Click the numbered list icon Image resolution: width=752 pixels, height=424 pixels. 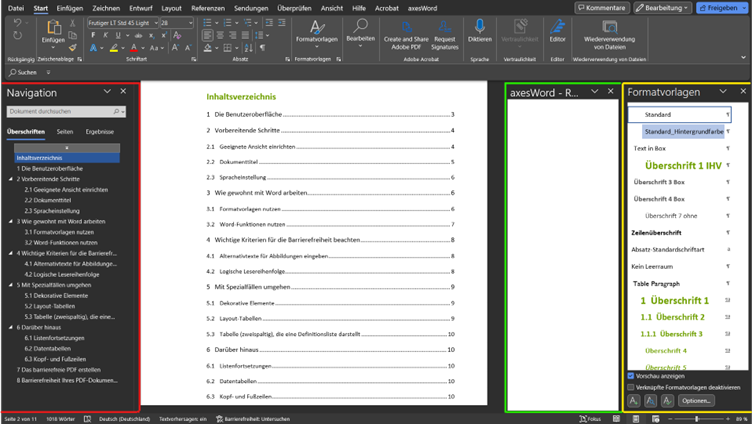point(227,23)
